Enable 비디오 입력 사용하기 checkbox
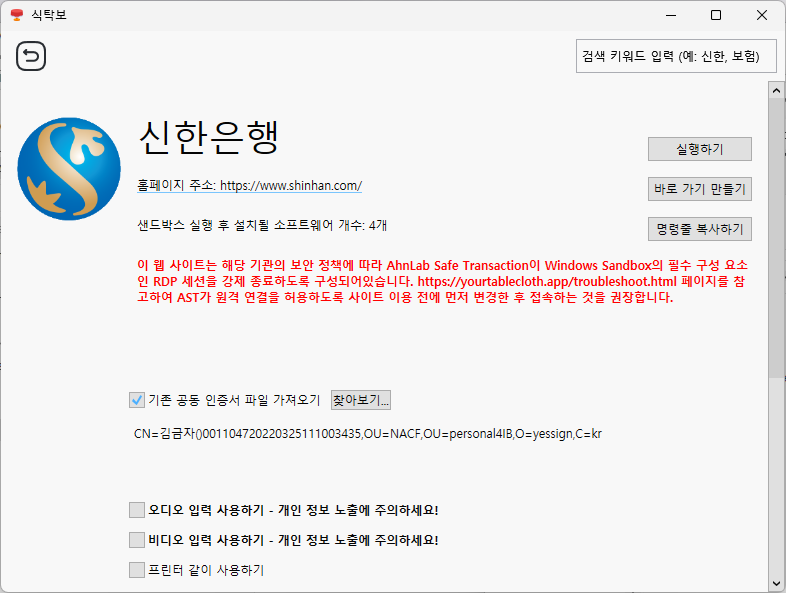786x593 pixels. (x=137, y=540)
